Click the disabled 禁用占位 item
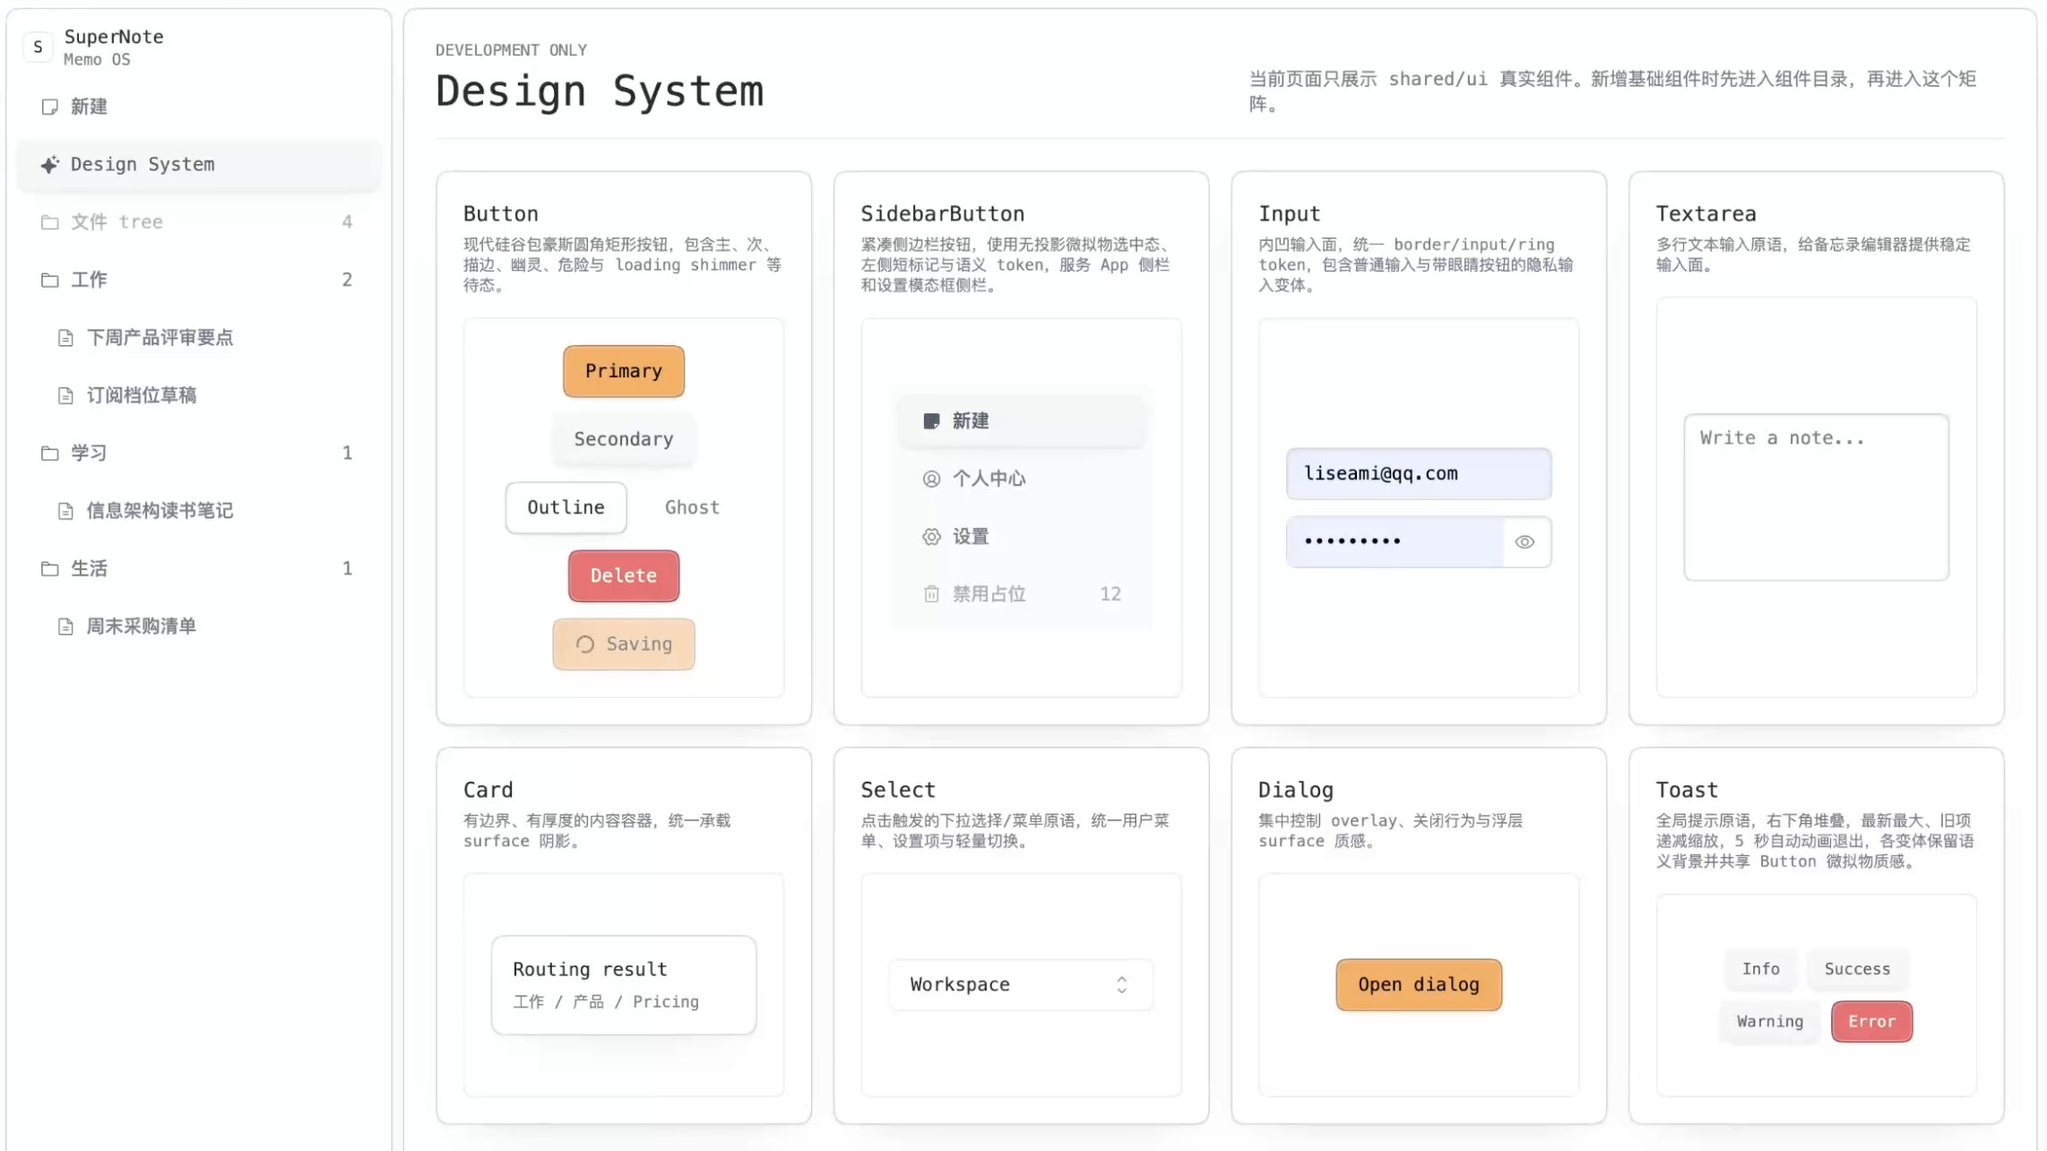This screenshot has width=2047, height=1151. coord(1021,594)
